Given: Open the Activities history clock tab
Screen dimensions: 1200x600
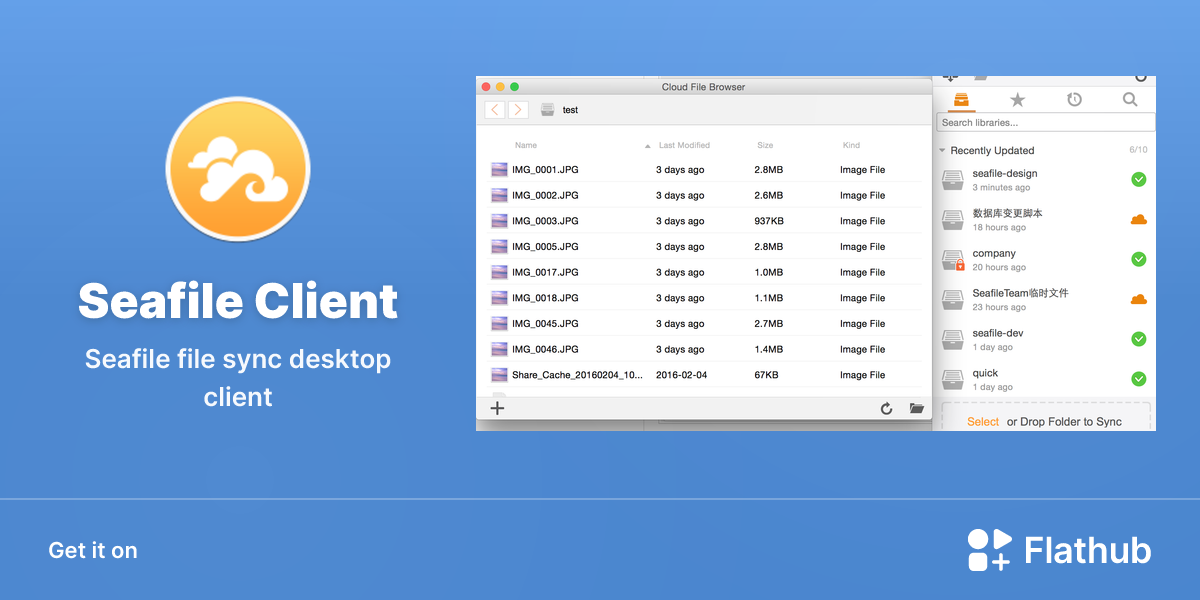Looking at the screenshot, I should (1074, 99).
